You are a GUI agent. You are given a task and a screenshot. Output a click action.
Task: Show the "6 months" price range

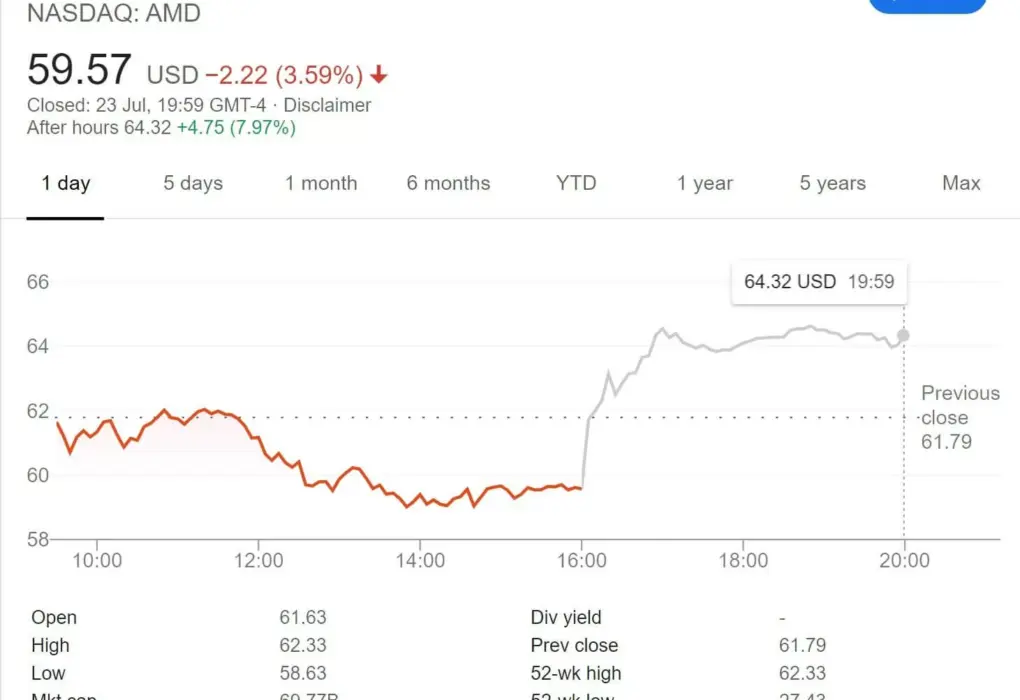448,183
